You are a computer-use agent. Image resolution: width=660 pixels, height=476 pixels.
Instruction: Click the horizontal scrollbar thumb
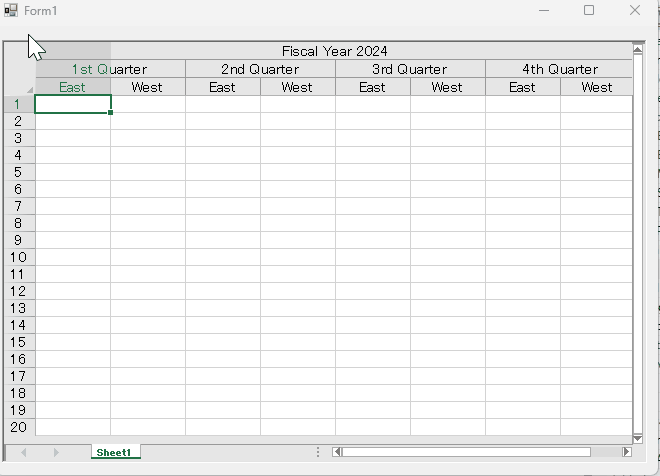point(466,452)
